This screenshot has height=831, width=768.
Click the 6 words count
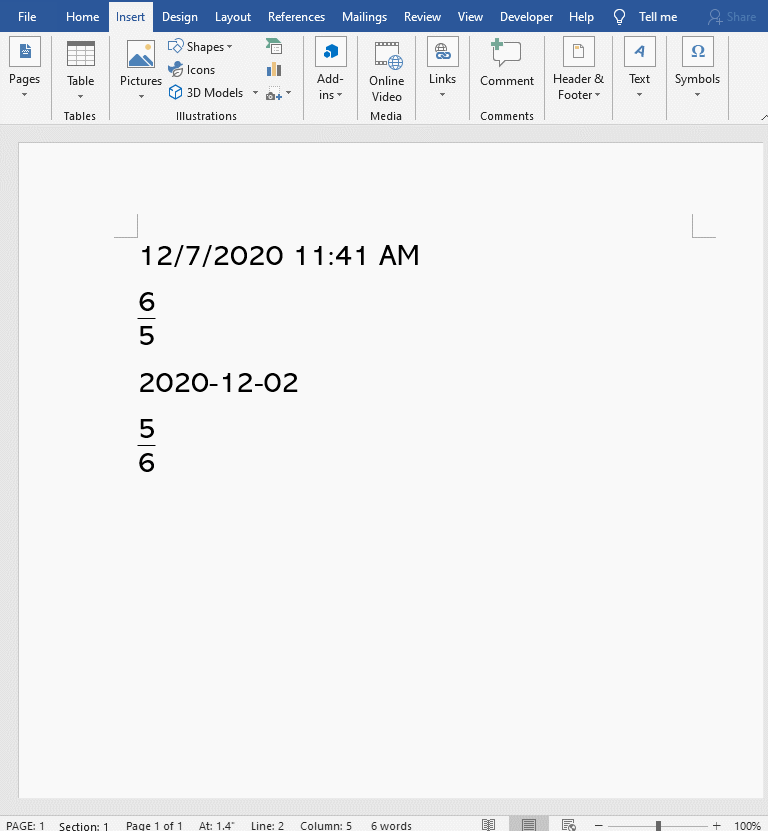click(x=391, y=825)
